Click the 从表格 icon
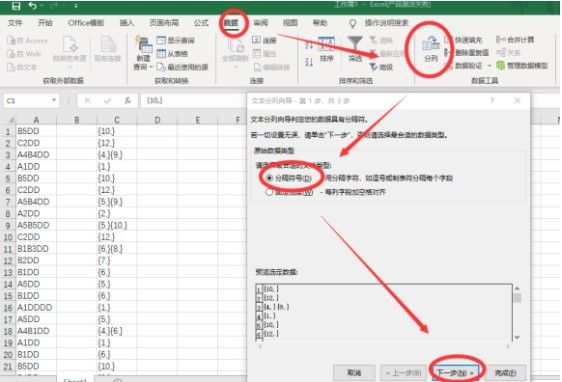Image resolution: width=562 pixels, height=382 pixels. [x=161, y=54]
